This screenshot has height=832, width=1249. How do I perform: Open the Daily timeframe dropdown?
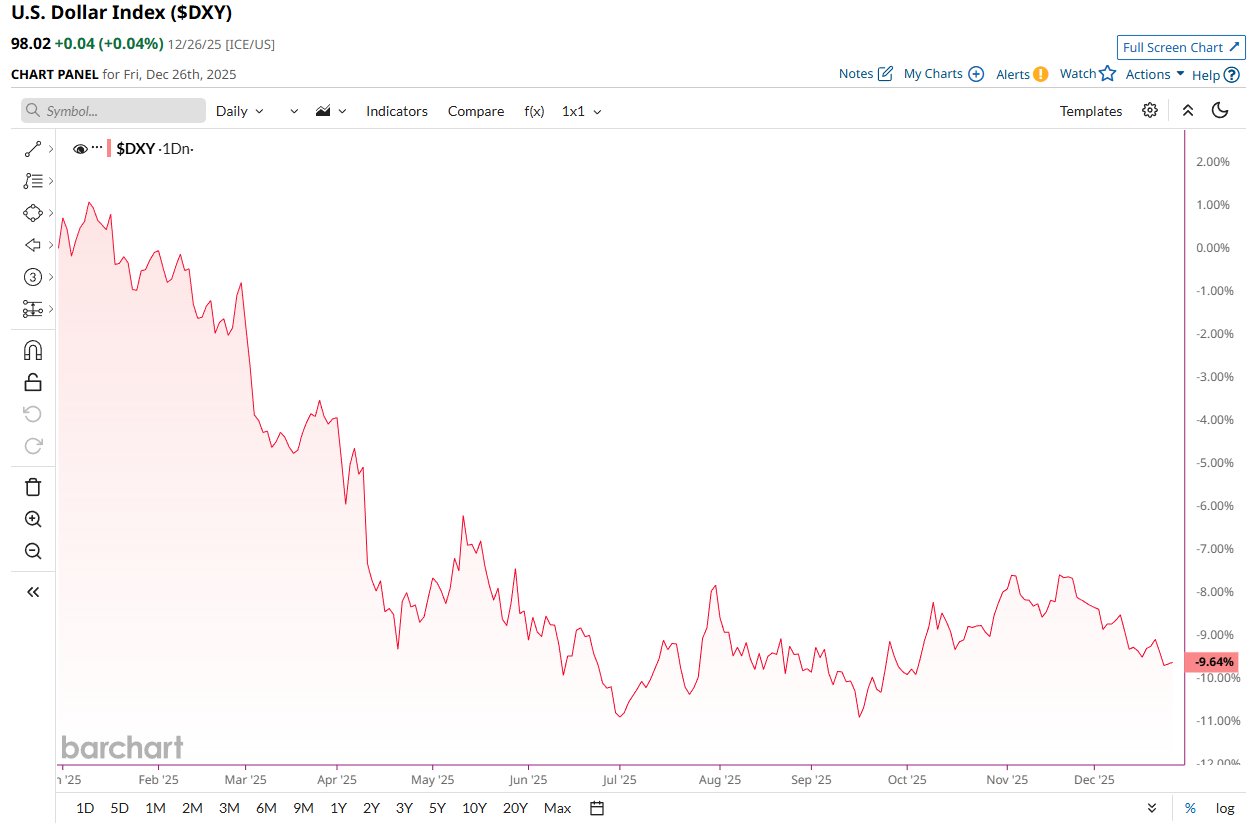[238, 111]
